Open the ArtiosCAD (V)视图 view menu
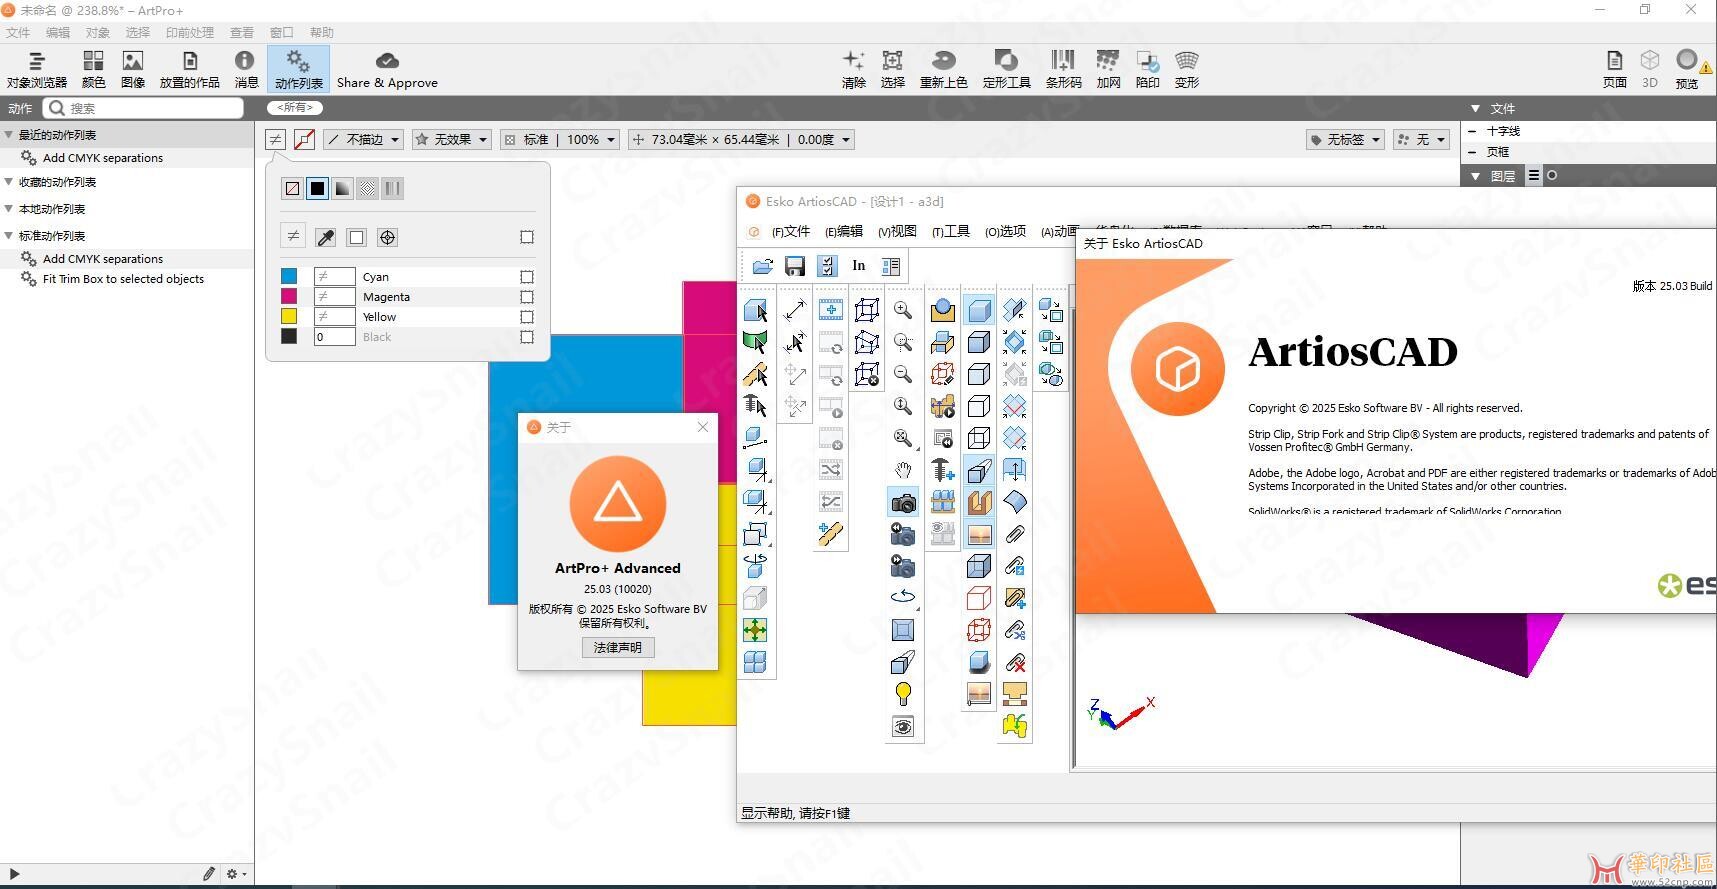The height and width of the screenshot is (889, 1717). pyautogui.click(x=897, y=231)
